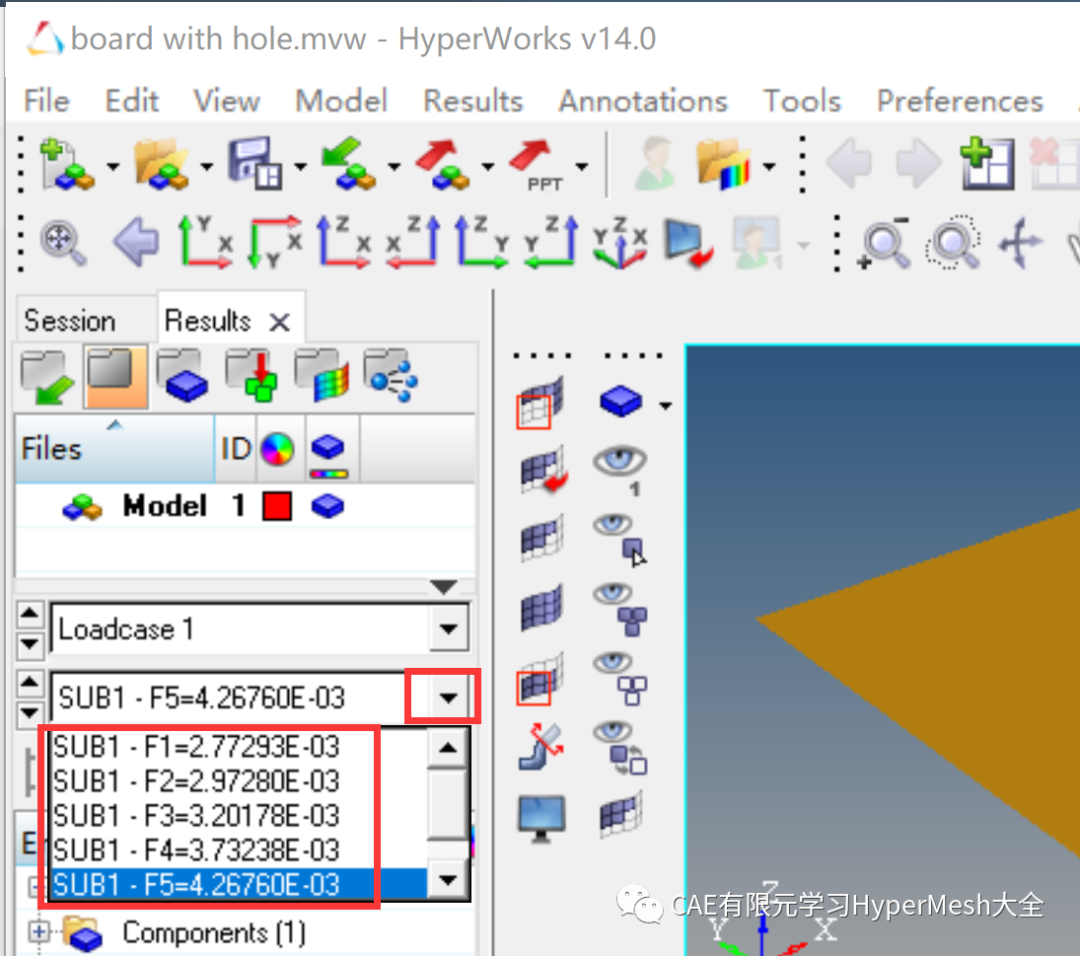The image size is (1080, 956).
Task: Open the Loadcase 1 dropdown
Action: [447, 630]
